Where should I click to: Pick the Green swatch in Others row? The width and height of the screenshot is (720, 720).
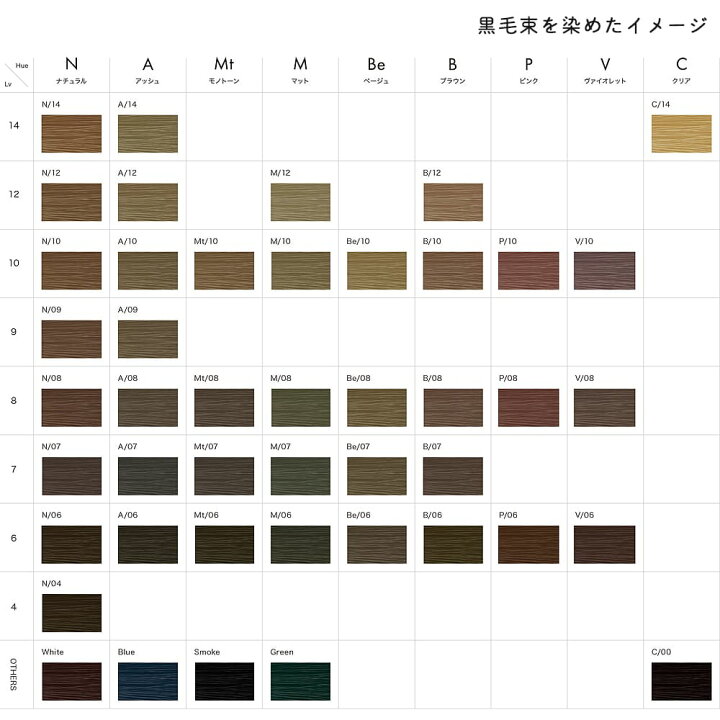[x=300, y=681]
